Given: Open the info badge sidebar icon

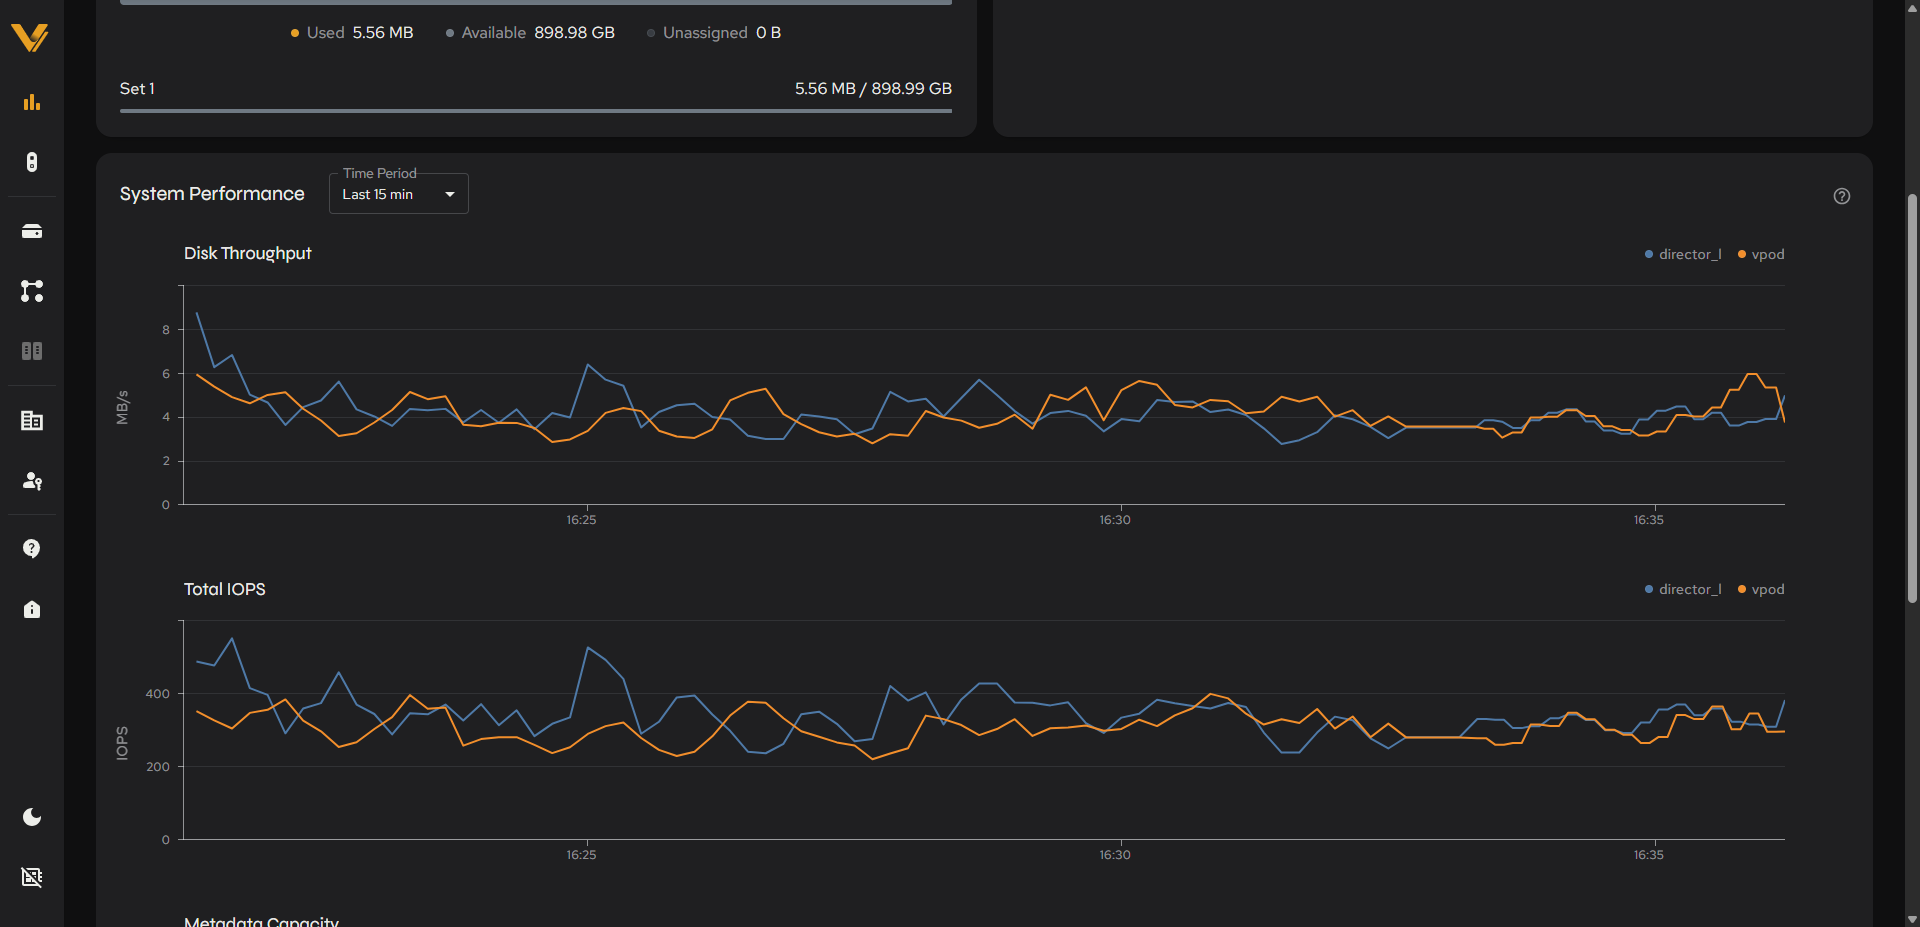Looking at the screenshot, I should [x=32, y=609].
